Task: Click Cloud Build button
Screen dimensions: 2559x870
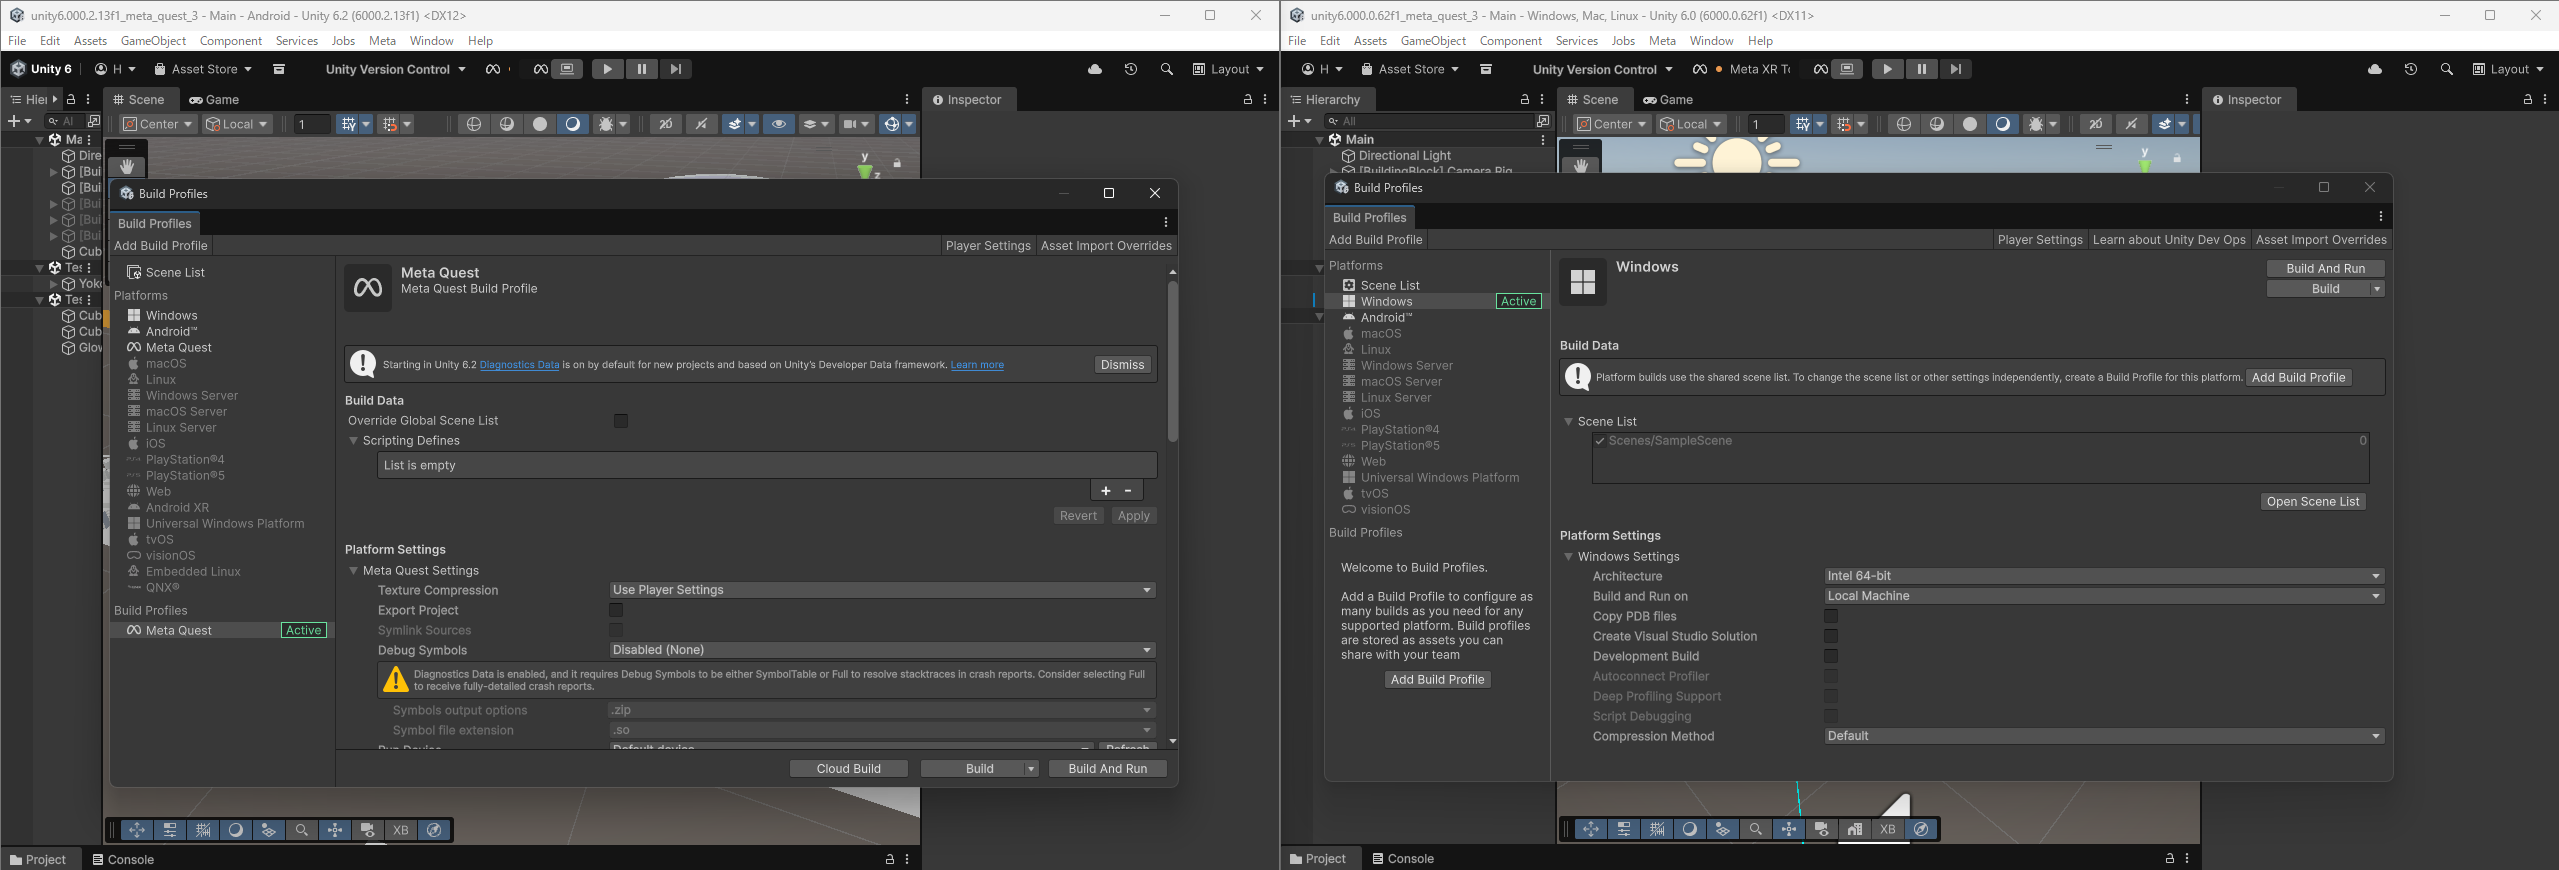Action: pyautogui.click(x=848, y=768)
